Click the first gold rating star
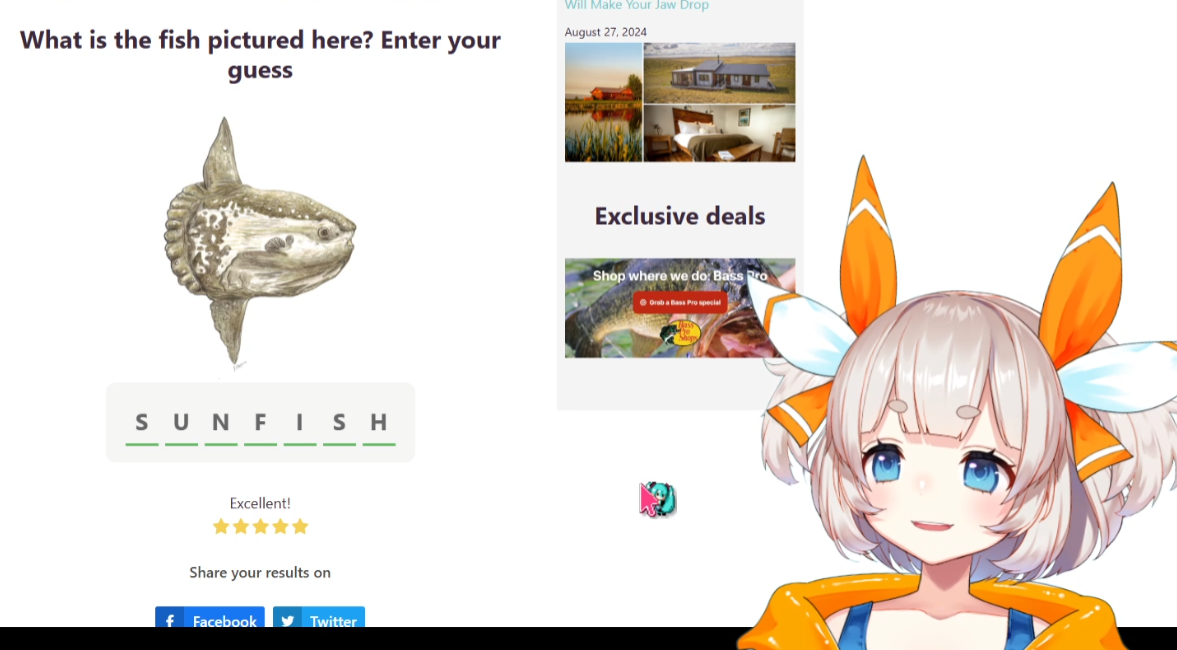The width and height of the screenshot is (1177, 650). tap(221, 526)
